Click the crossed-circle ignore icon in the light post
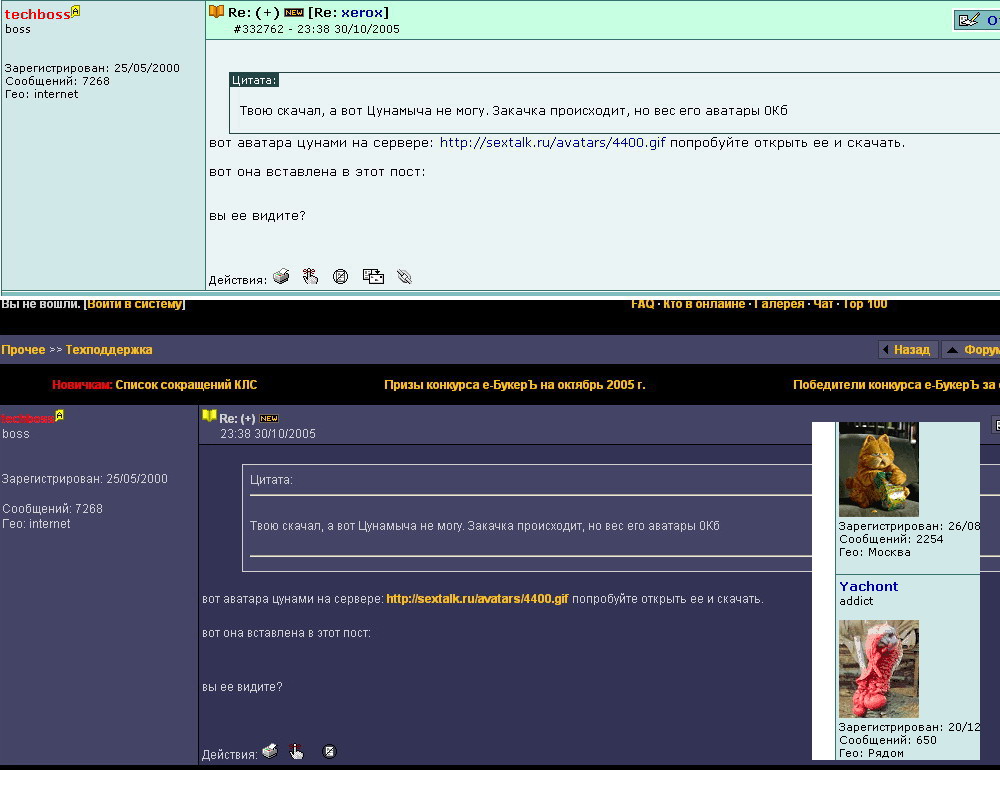The width and height of the screenshot is (1000, 800). tap(340, 277)
